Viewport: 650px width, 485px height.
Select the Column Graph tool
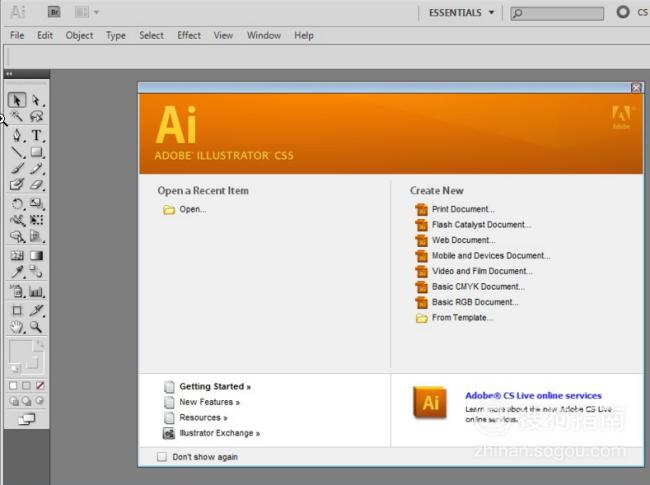click(x=36, y=291)
